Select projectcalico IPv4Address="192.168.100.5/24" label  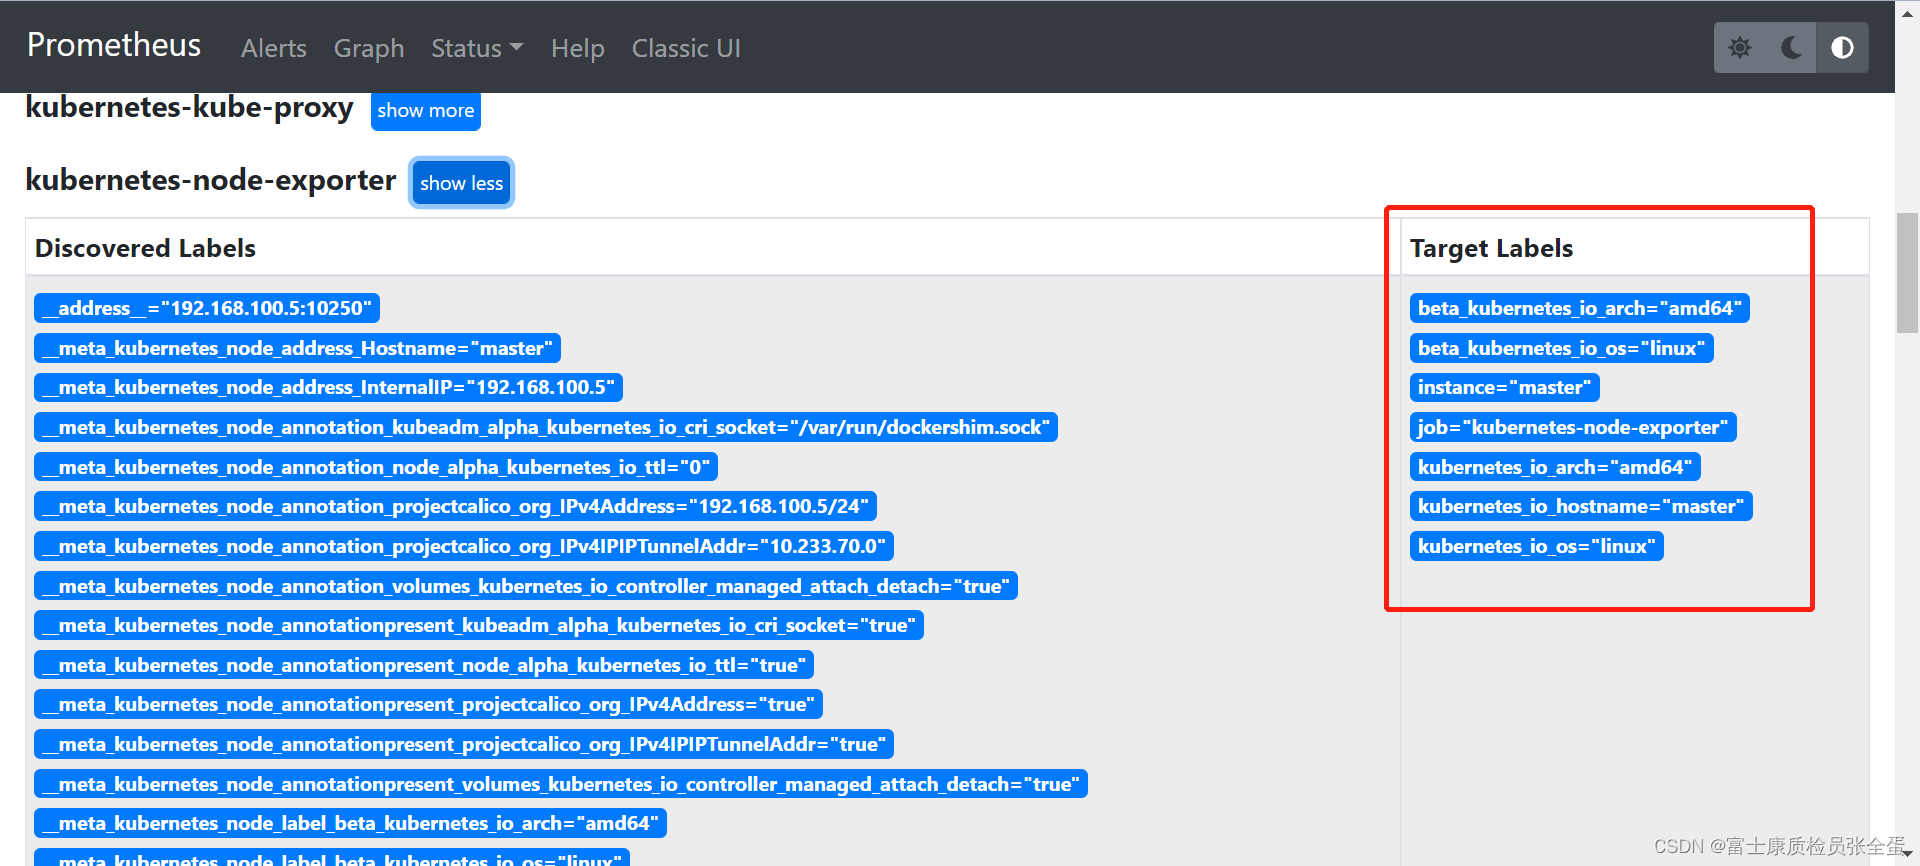[455, 506]
